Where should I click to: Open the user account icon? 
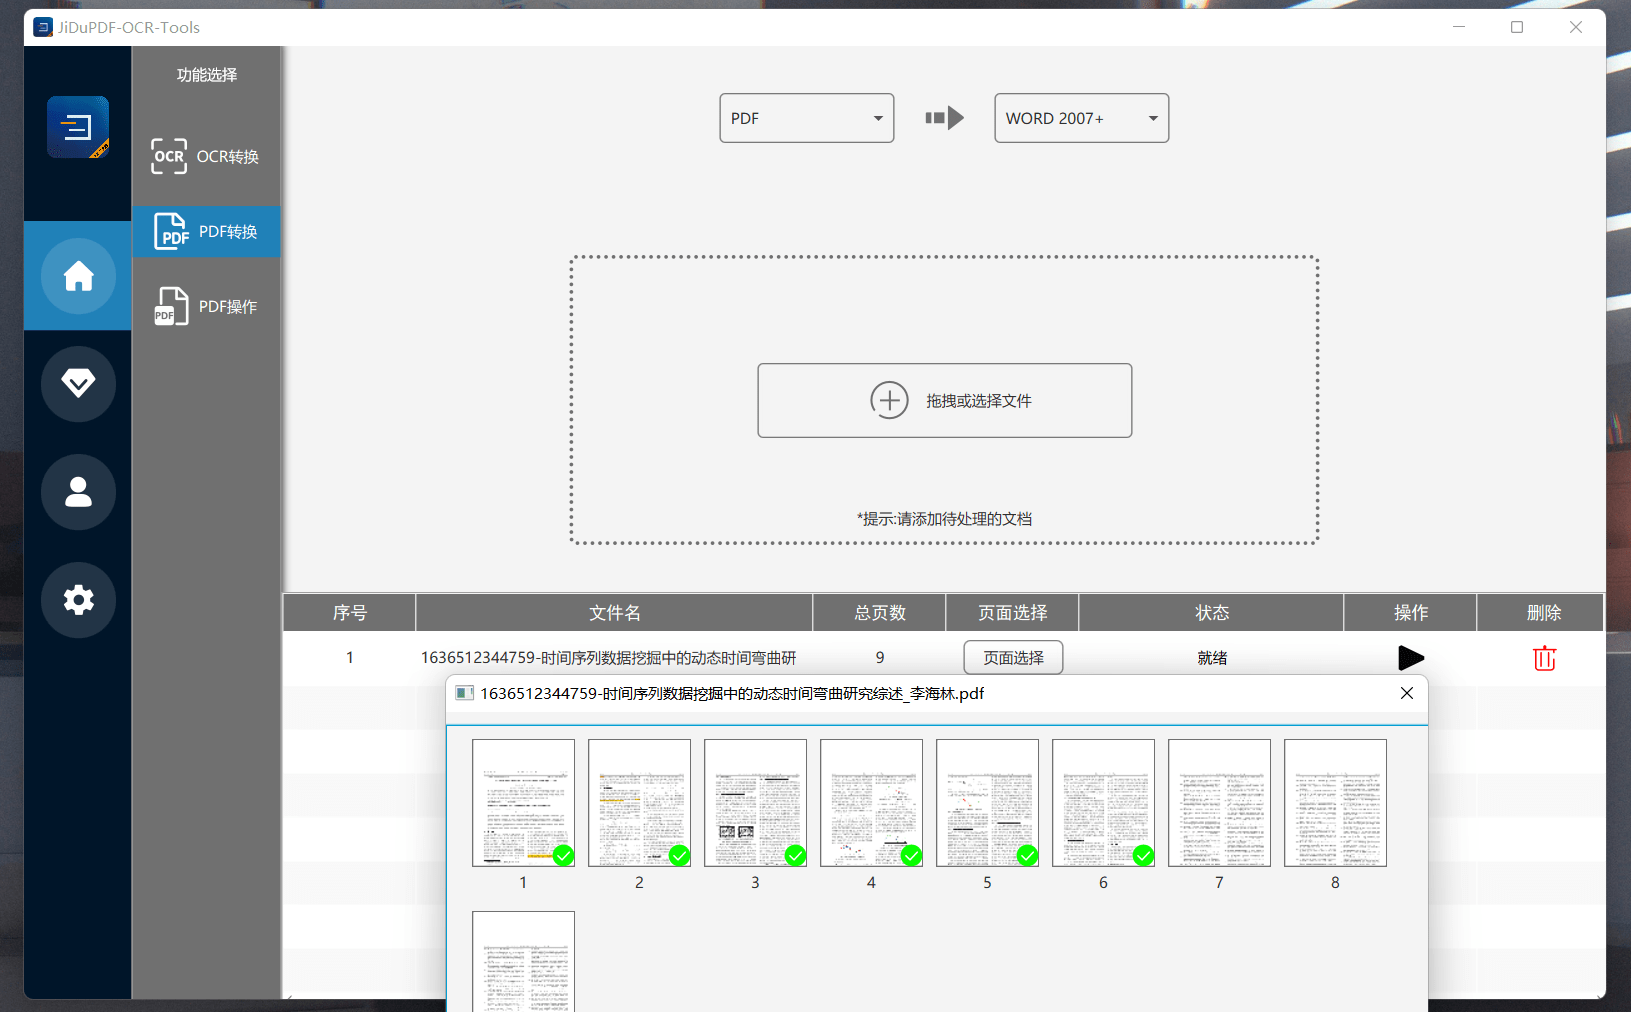[77, 492]
